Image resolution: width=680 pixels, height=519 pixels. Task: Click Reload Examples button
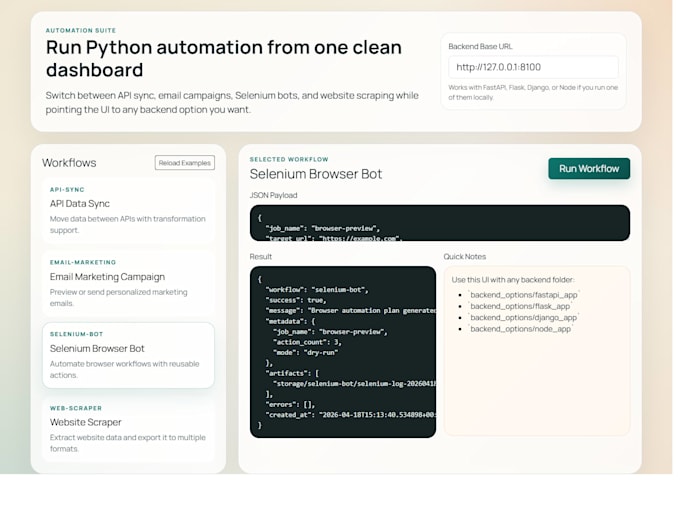(x=184, y=163)
